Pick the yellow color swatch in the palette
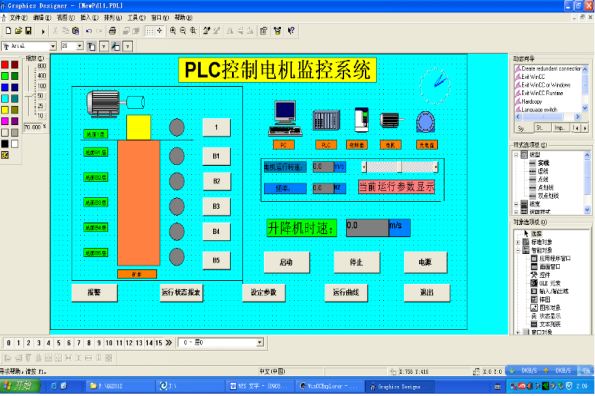This screenshot has height=396, width=595. click(5, 110)
